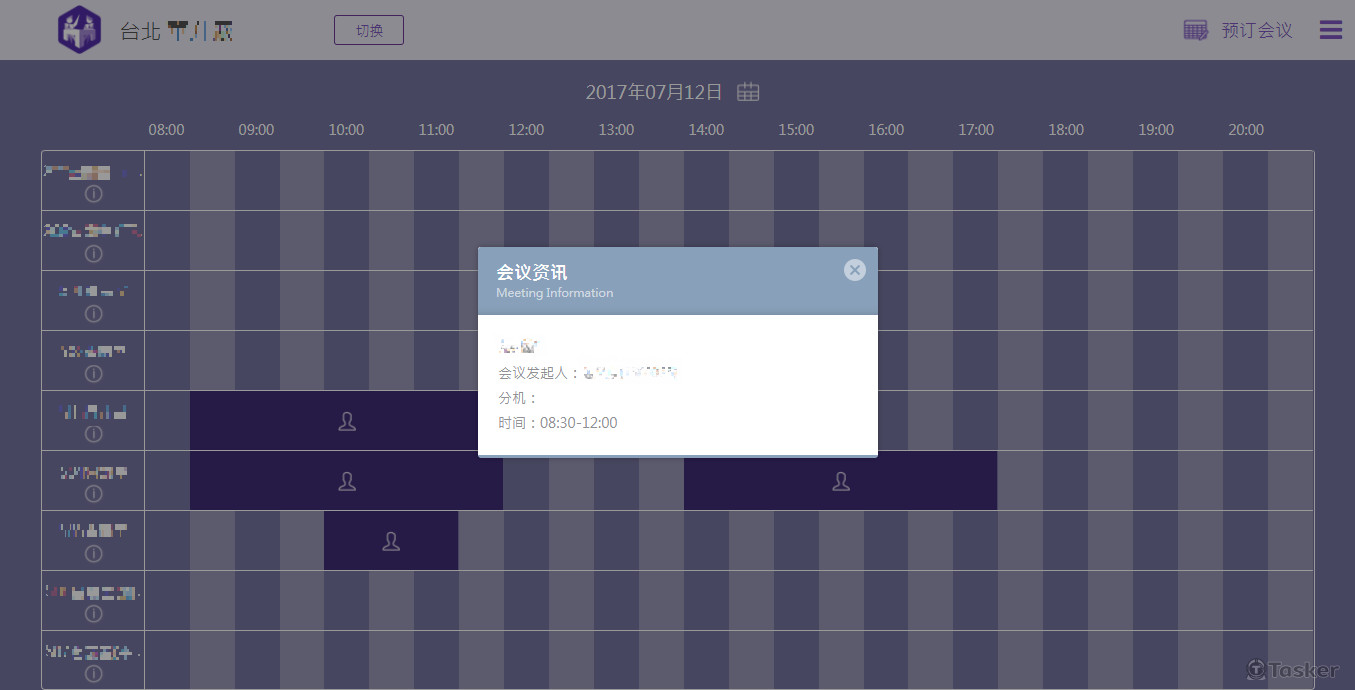Open info icon of the sixth room row
The image size is (1355, 690).
[94, 494]
